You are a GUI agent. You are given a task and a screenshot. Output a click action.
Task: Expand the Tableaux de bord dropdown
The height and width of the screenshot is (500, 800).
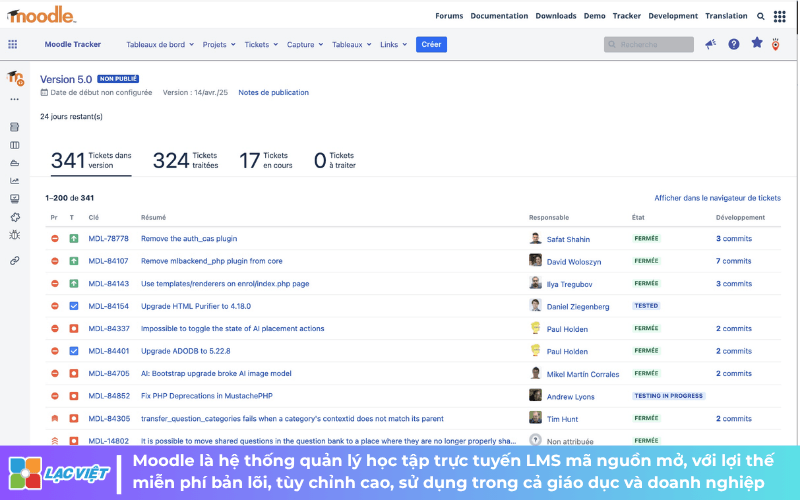160,44
